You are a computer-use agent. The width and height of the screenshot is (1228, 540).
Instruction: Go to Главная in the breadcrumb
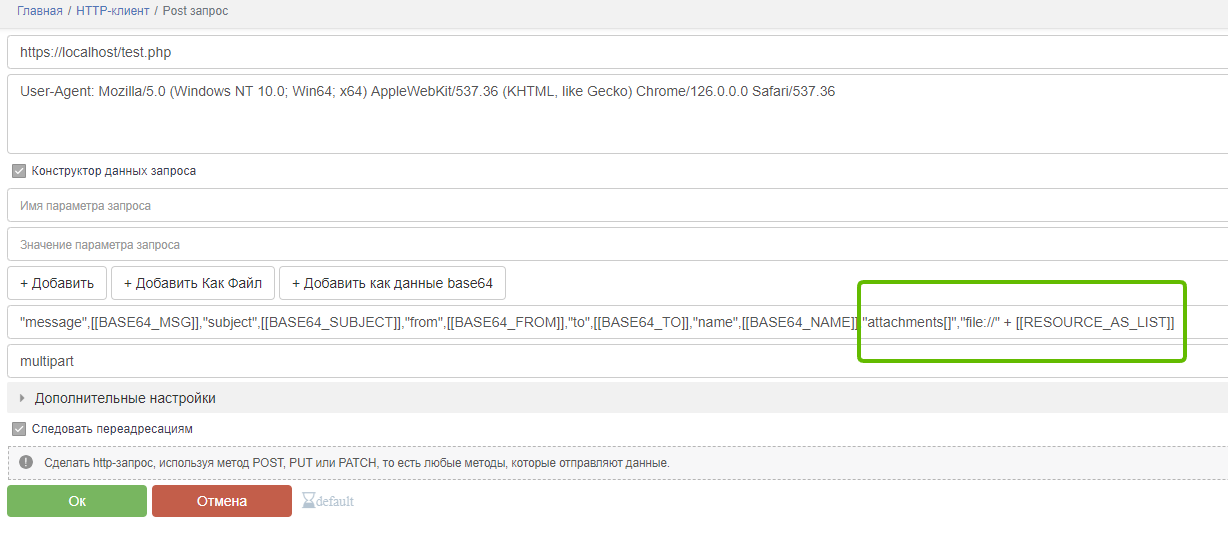(x=40, y=11)
